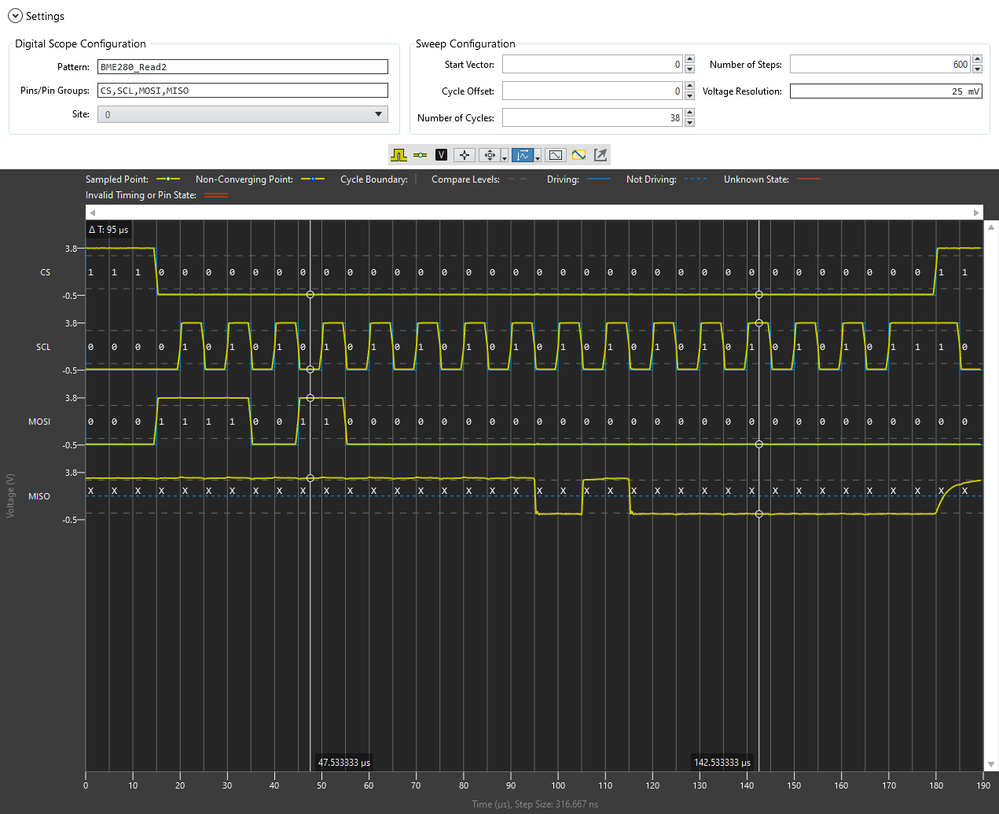
Task: Open the zoom tool dropdown arrow
Action: tap(538, 157)
